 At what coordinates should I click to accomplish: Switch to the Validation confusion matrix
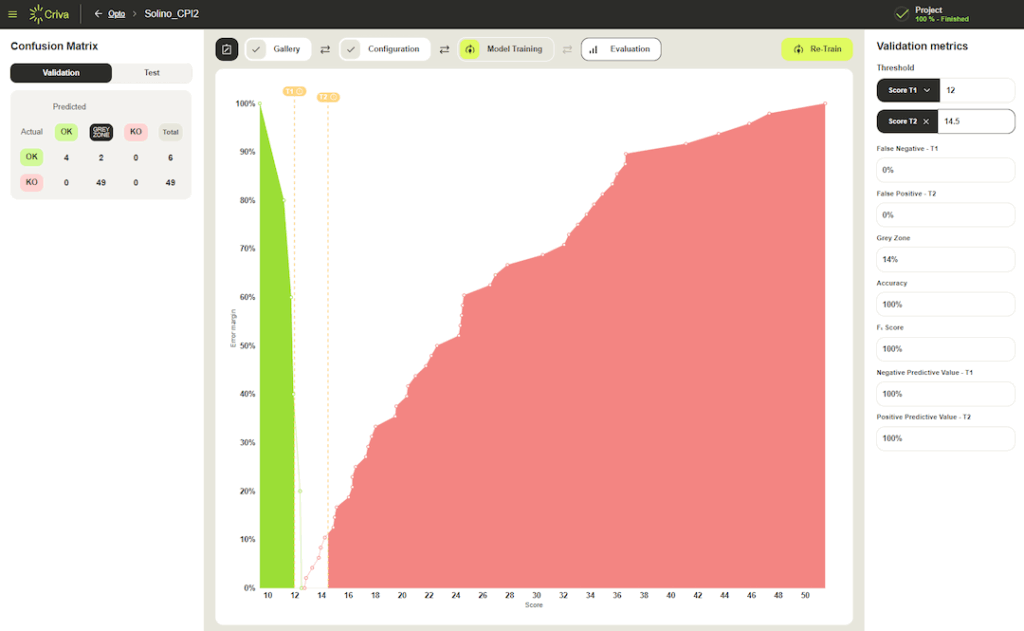[x=61, y=73]
